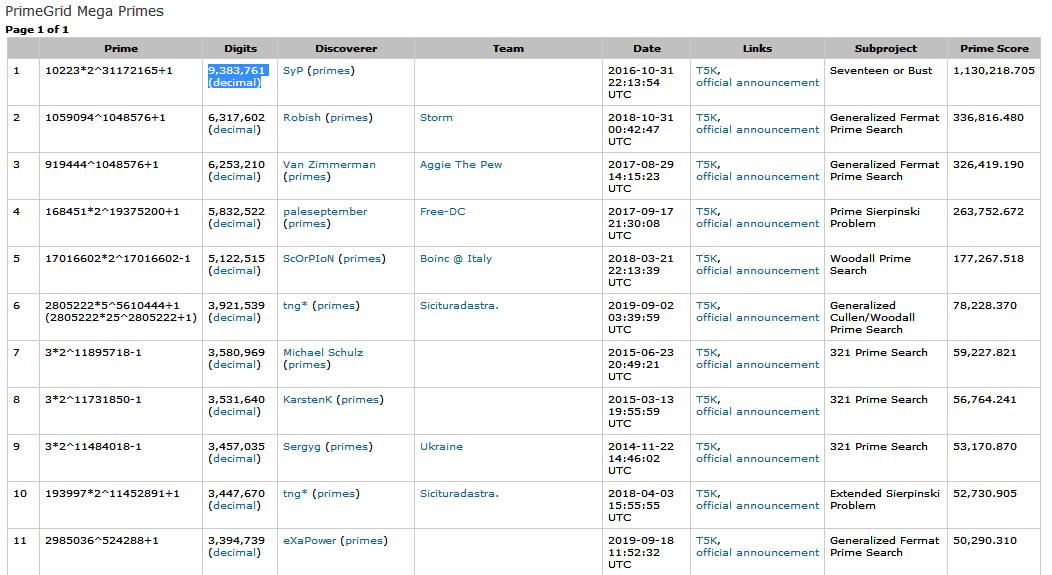Click the Van Zimmerman discoverer link
Viewport: 1052px width, 575px height.
[329, 165]
